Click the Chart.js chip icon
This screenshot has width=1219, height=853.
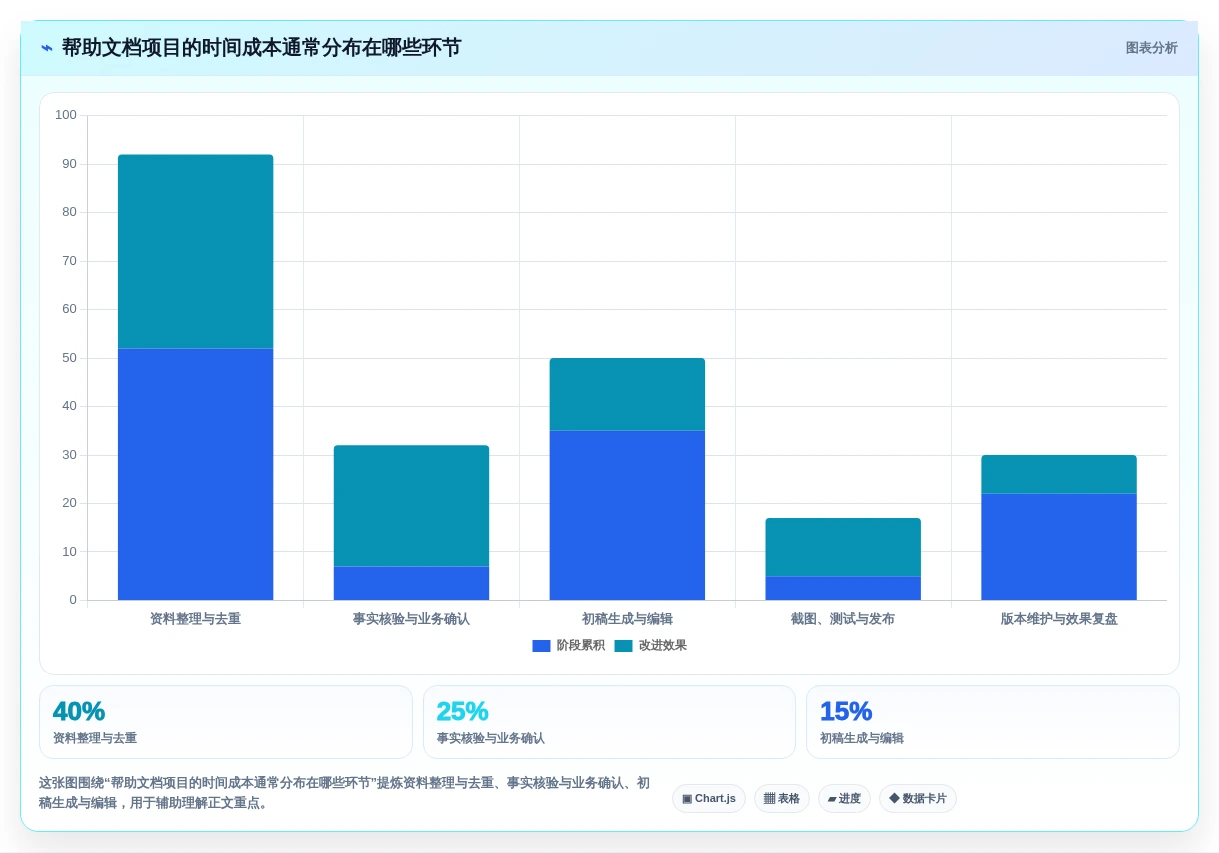[x=687, y=799]
